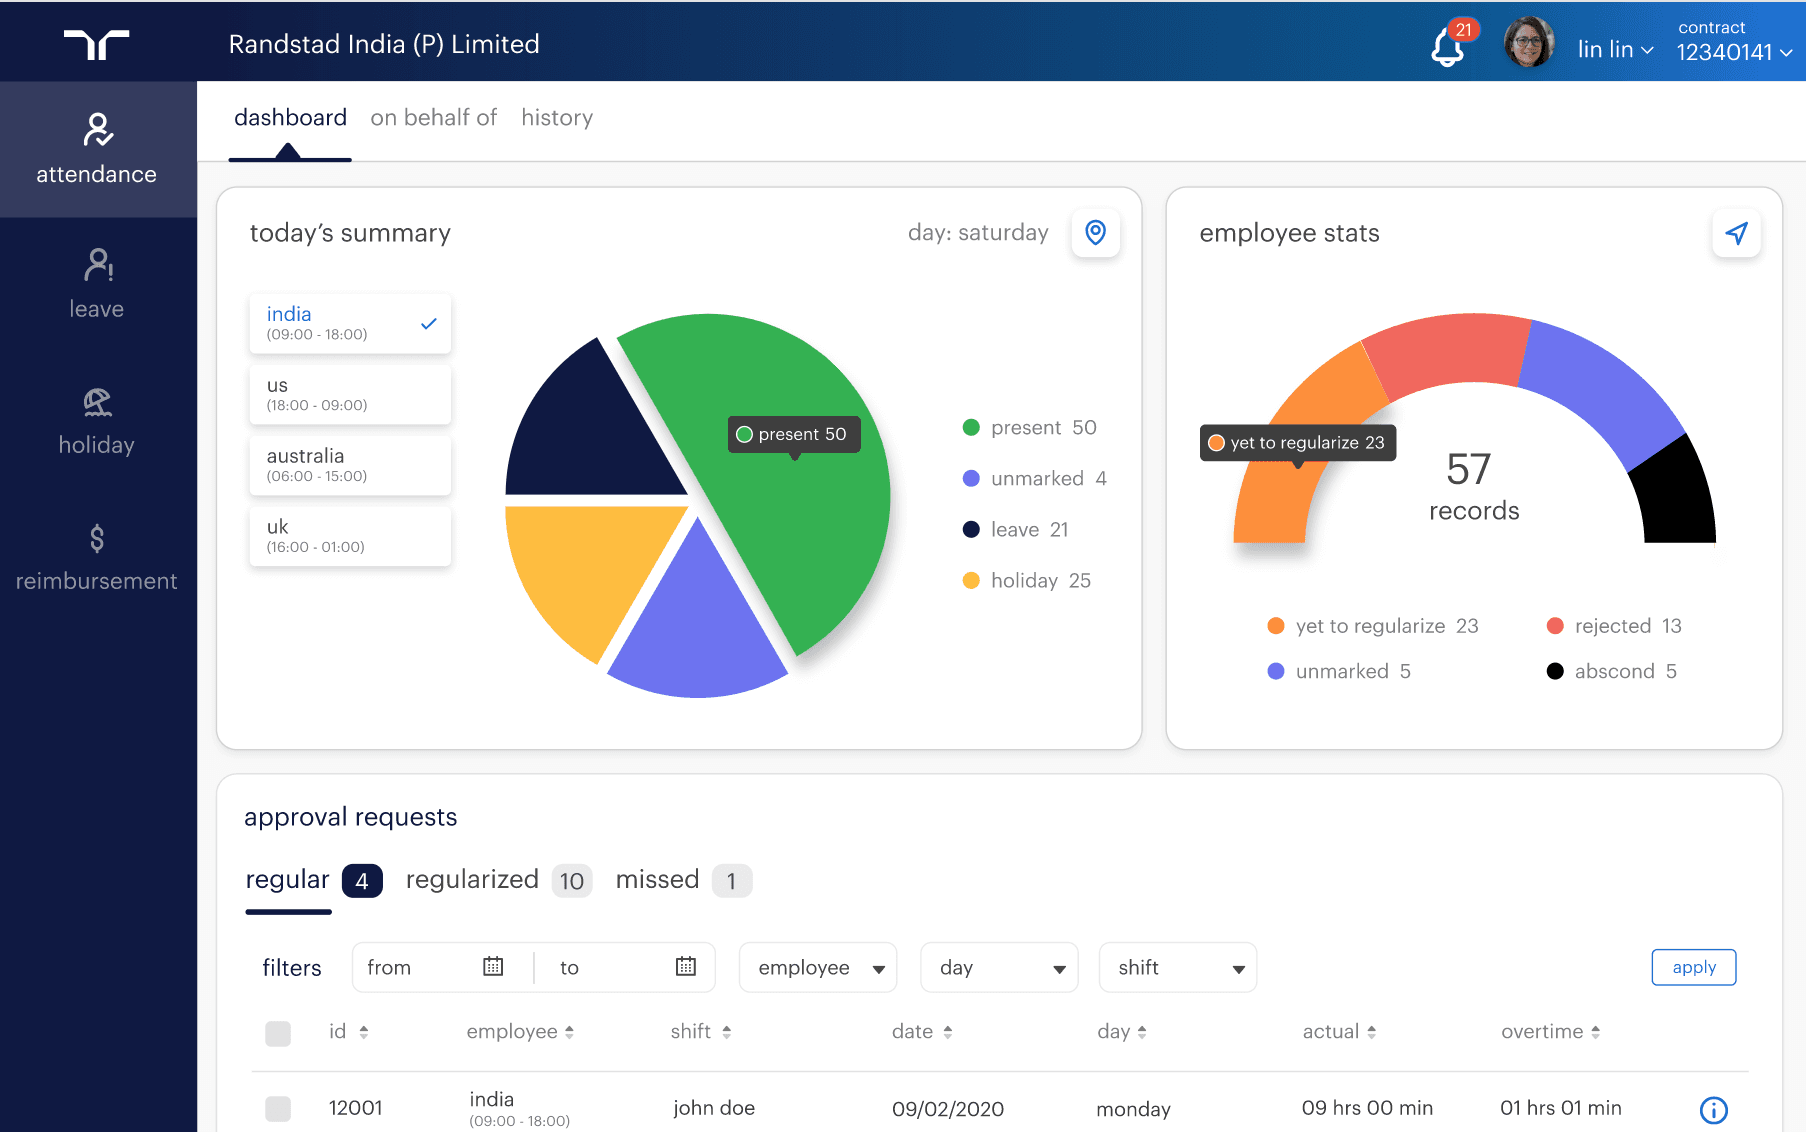Image resolution: width=1806 pixels, height=1132 pixels.
Task: Open the day filter dropdown
Action: click(999, 967)
